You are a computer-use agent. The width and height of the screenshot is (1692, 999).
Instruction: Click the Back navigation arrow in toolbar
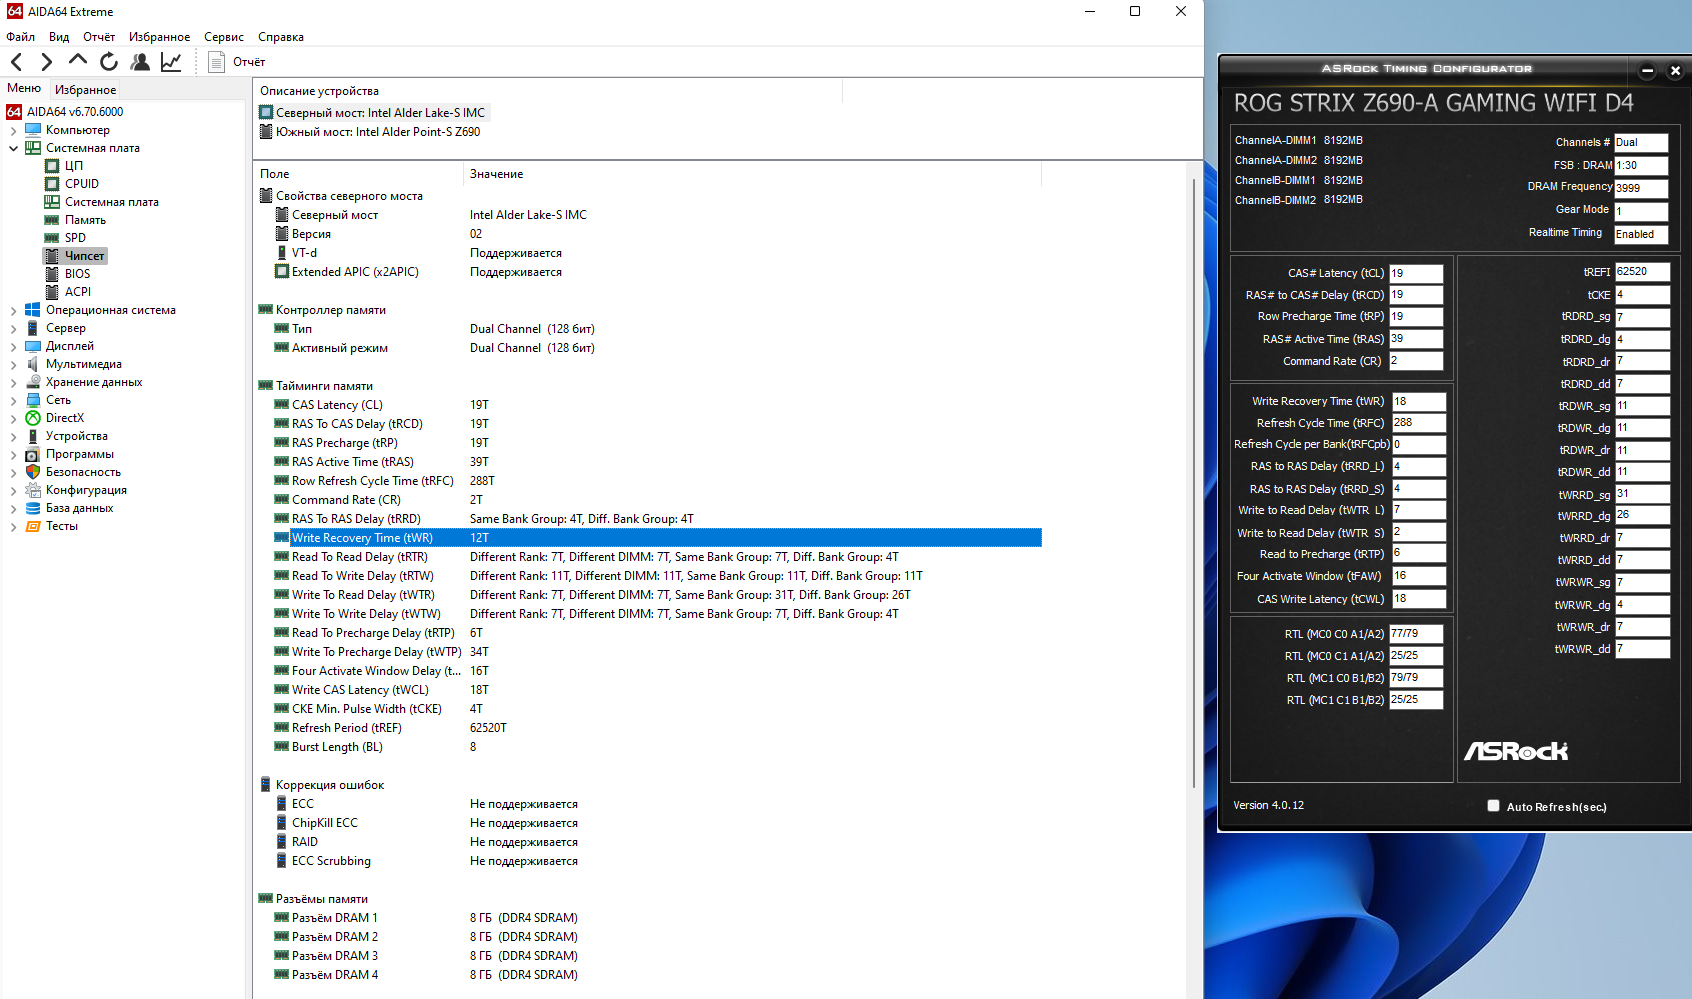coord(16,62)
